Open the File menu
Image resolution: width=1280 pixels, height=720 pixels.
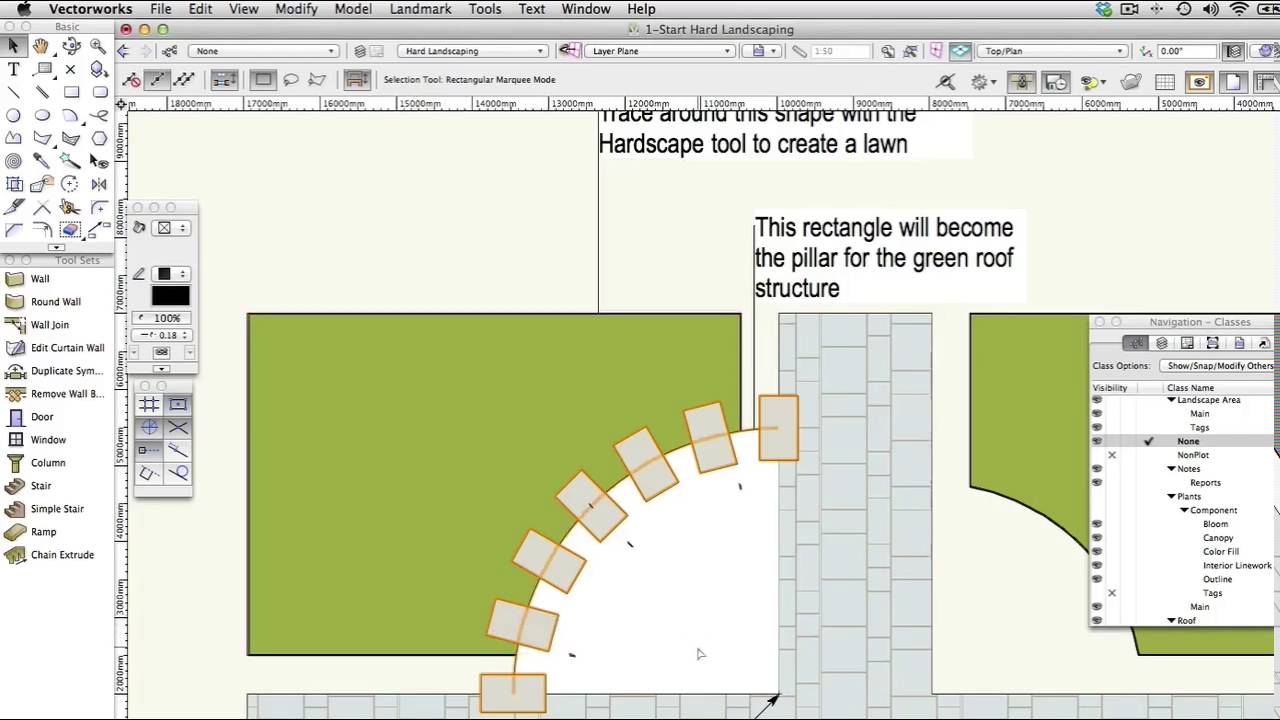pyautogui.click(x=160, y=9)
